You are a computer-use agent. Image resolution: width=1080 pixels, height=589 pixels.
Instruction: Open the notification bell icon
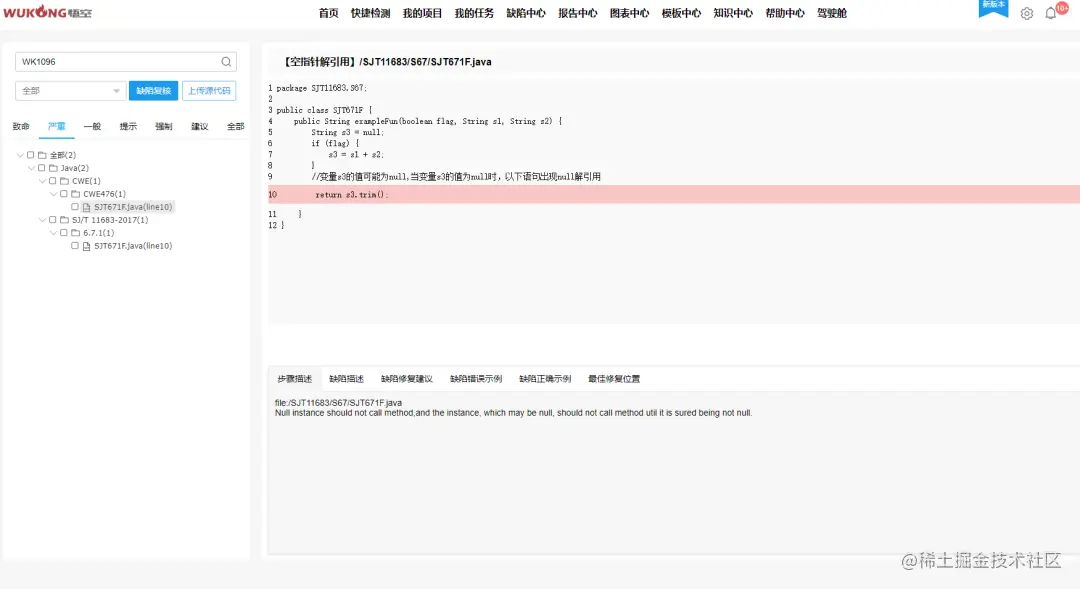(x=1050, y=13)
